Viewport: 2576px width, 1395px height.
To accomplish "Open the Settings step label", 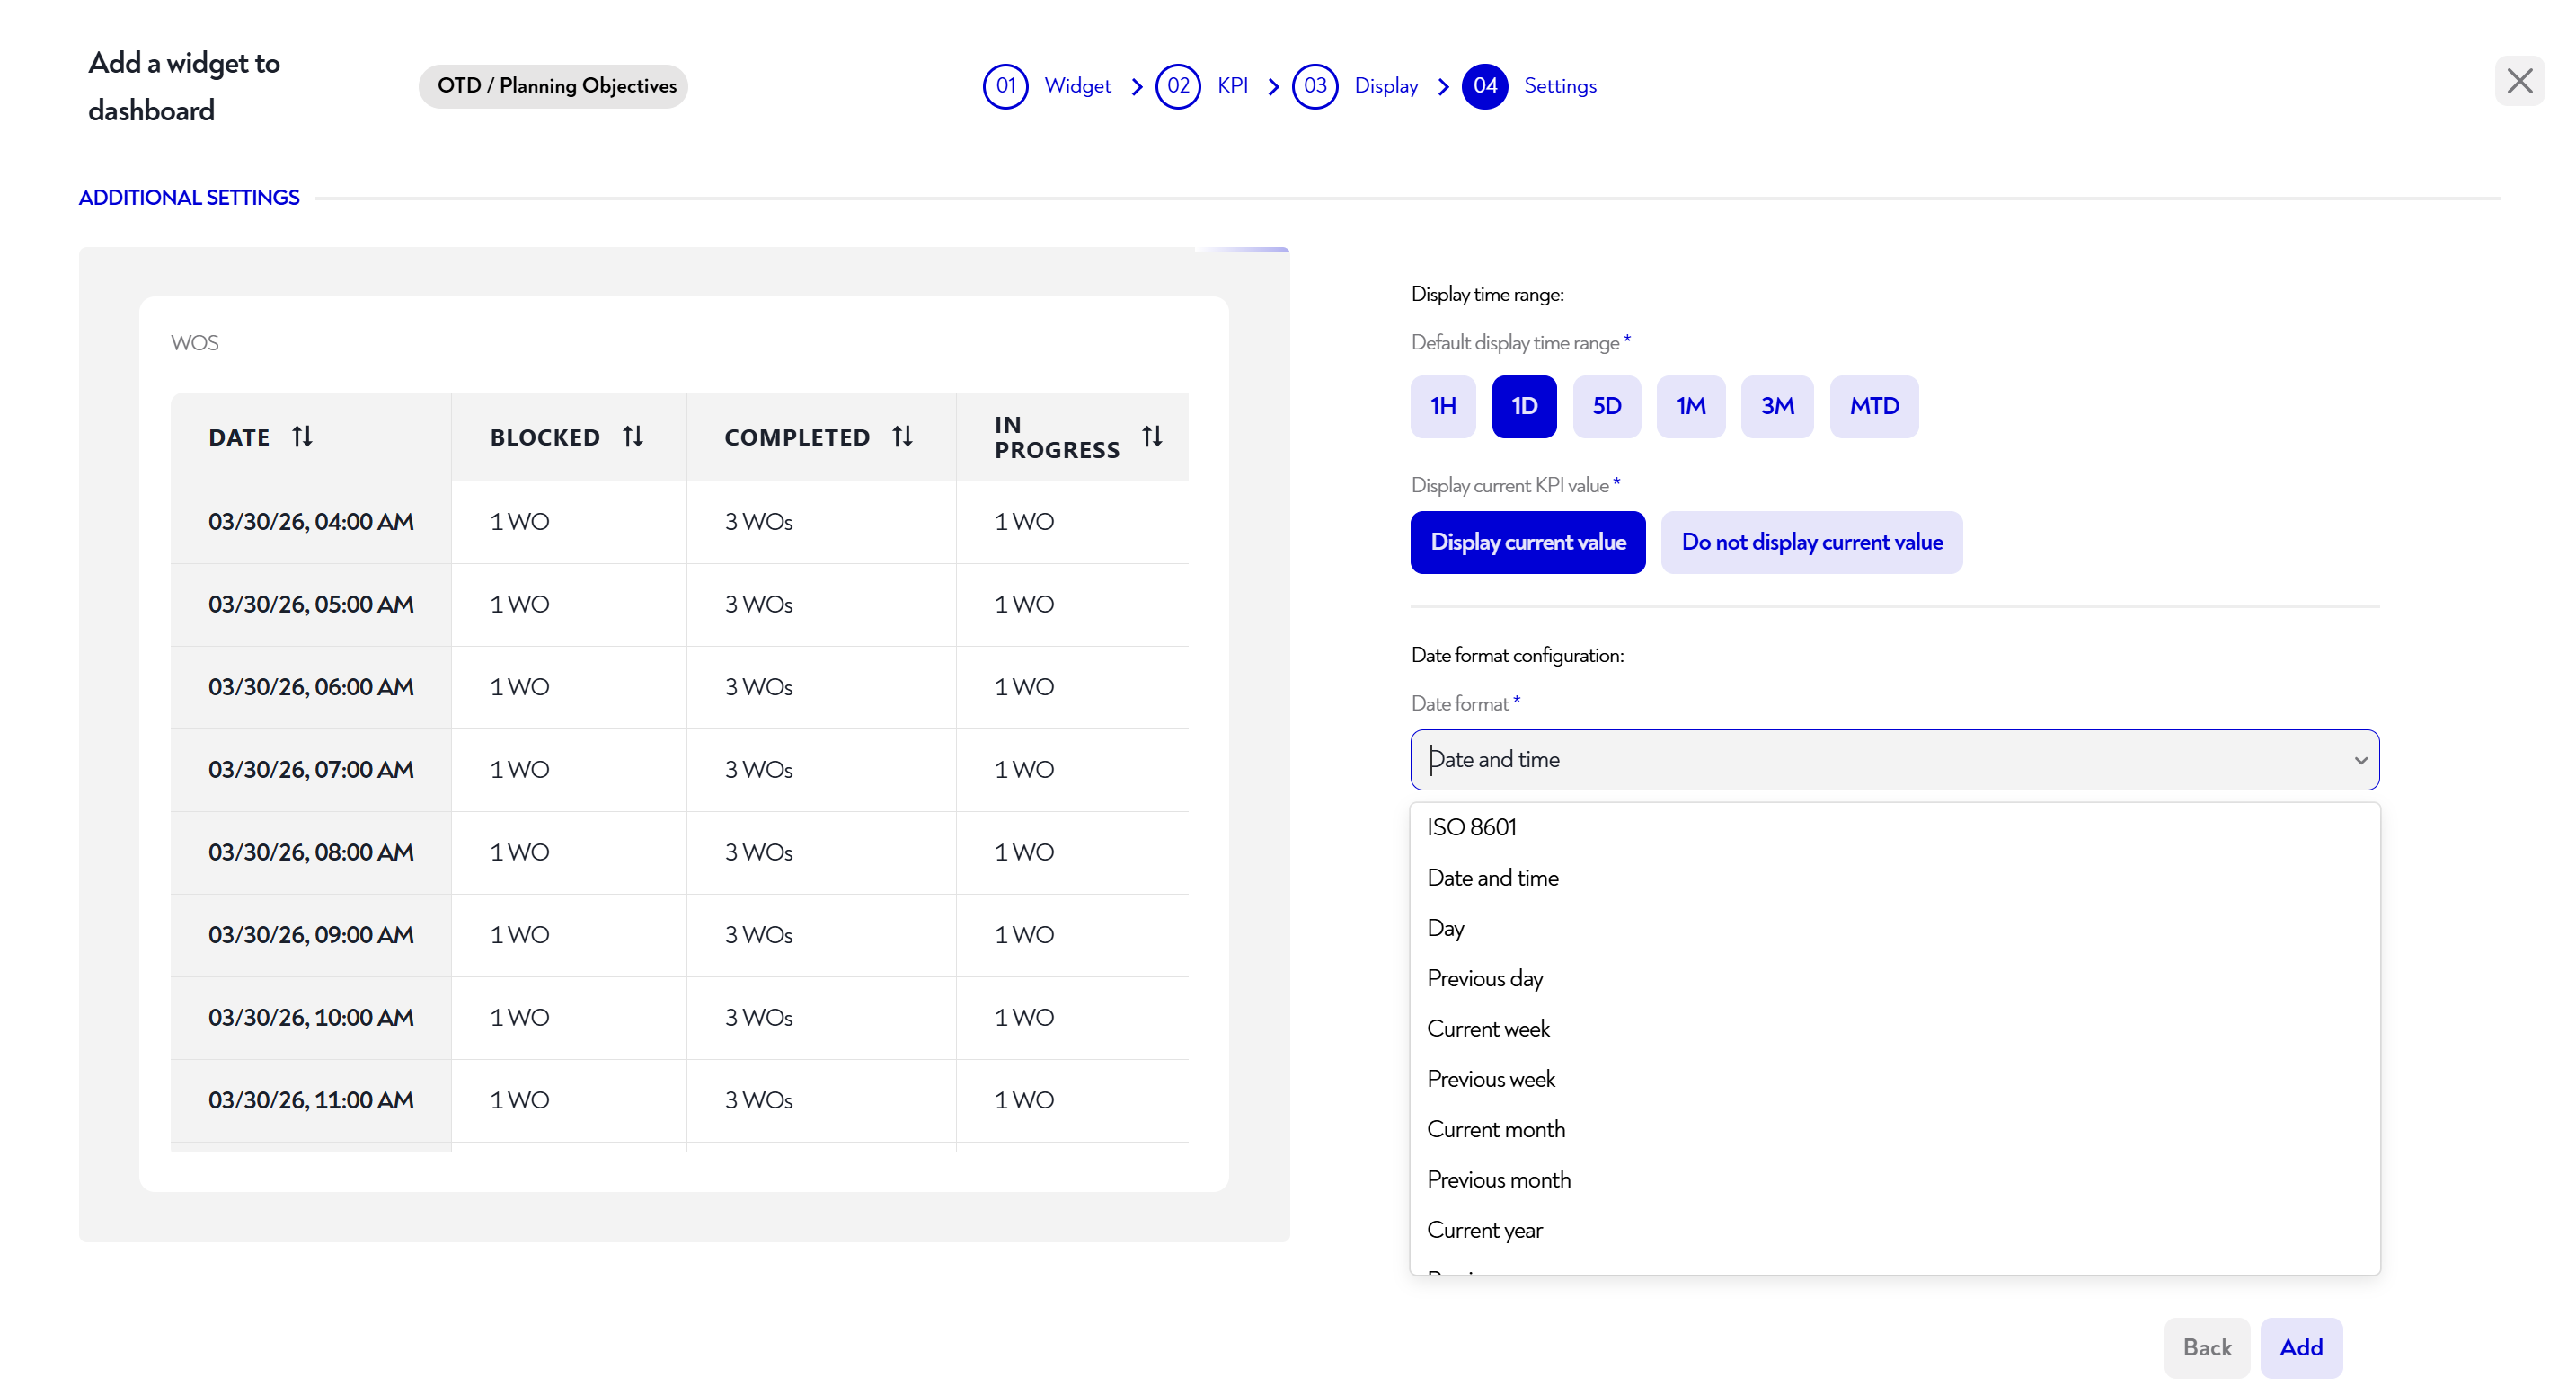I will point(1559,86).
